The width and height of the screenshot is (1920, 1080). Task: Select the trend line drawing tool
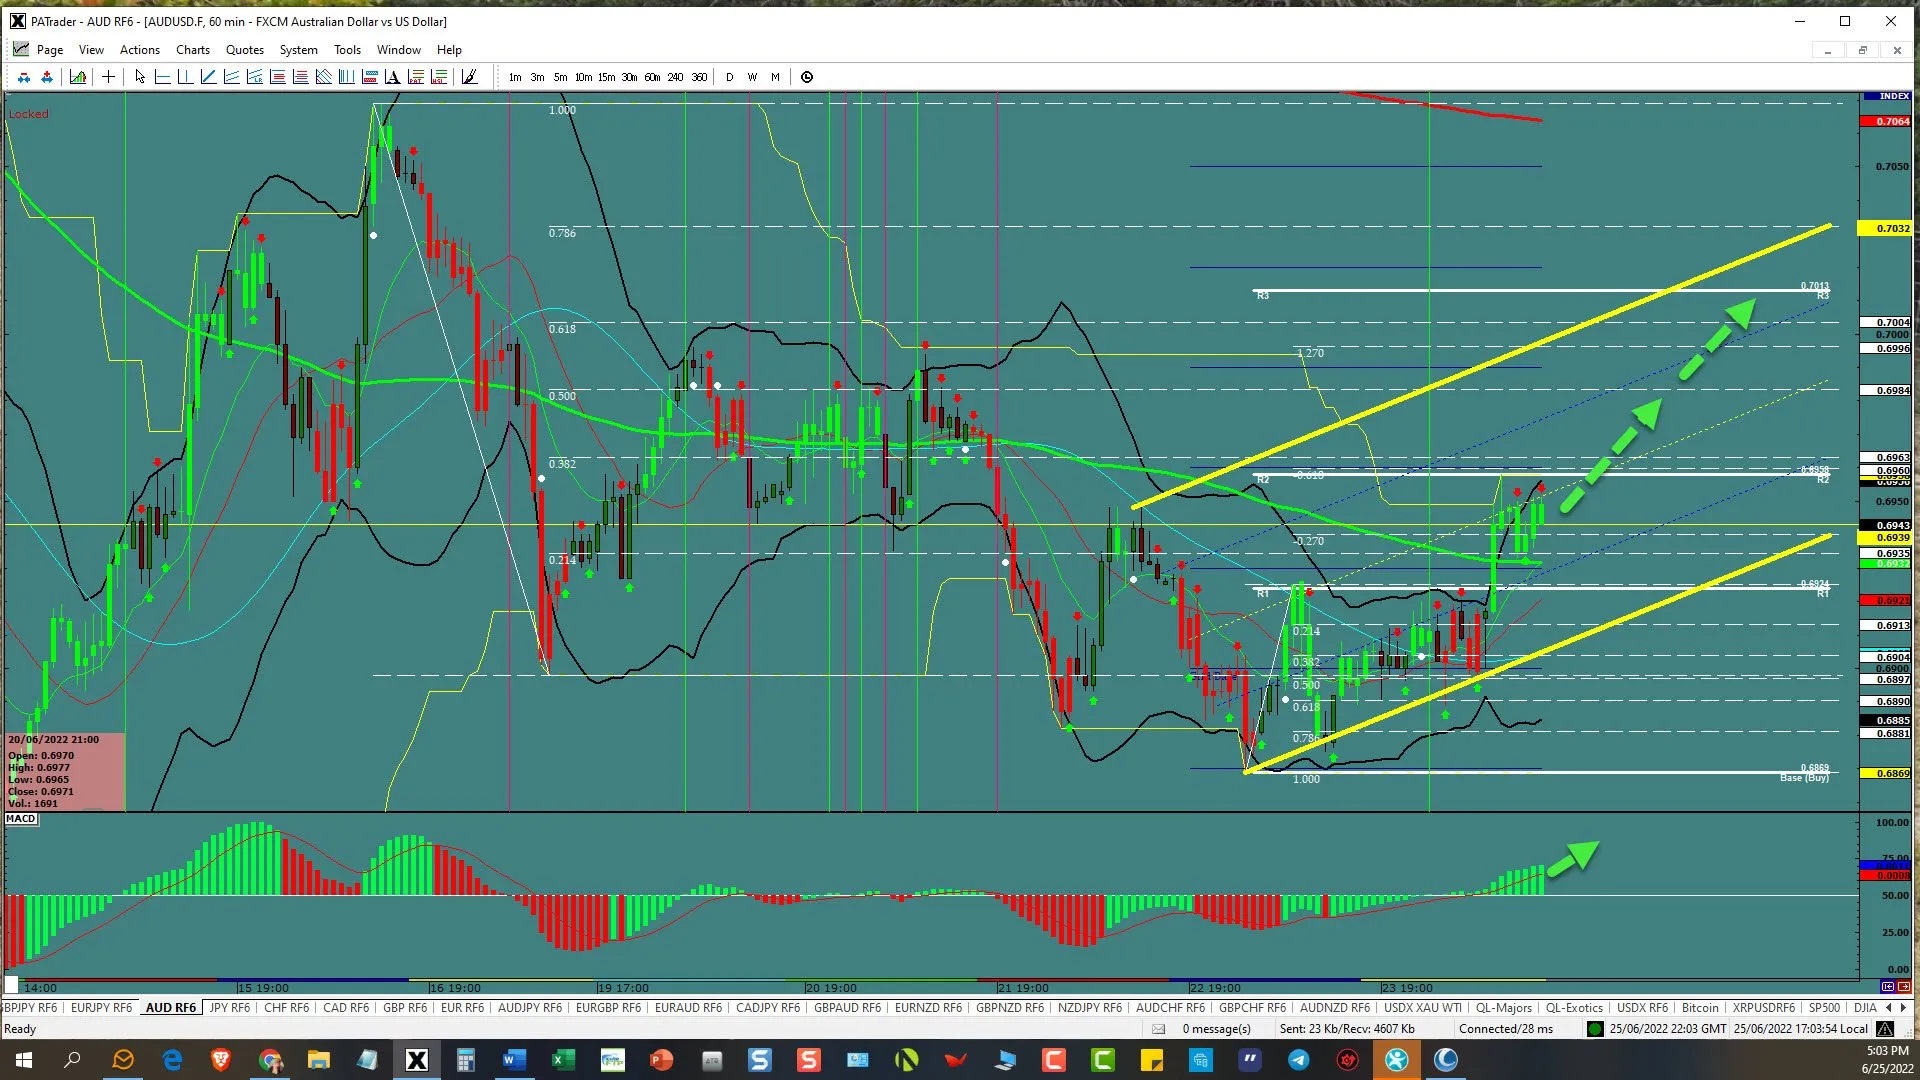(x=208, y=77)
